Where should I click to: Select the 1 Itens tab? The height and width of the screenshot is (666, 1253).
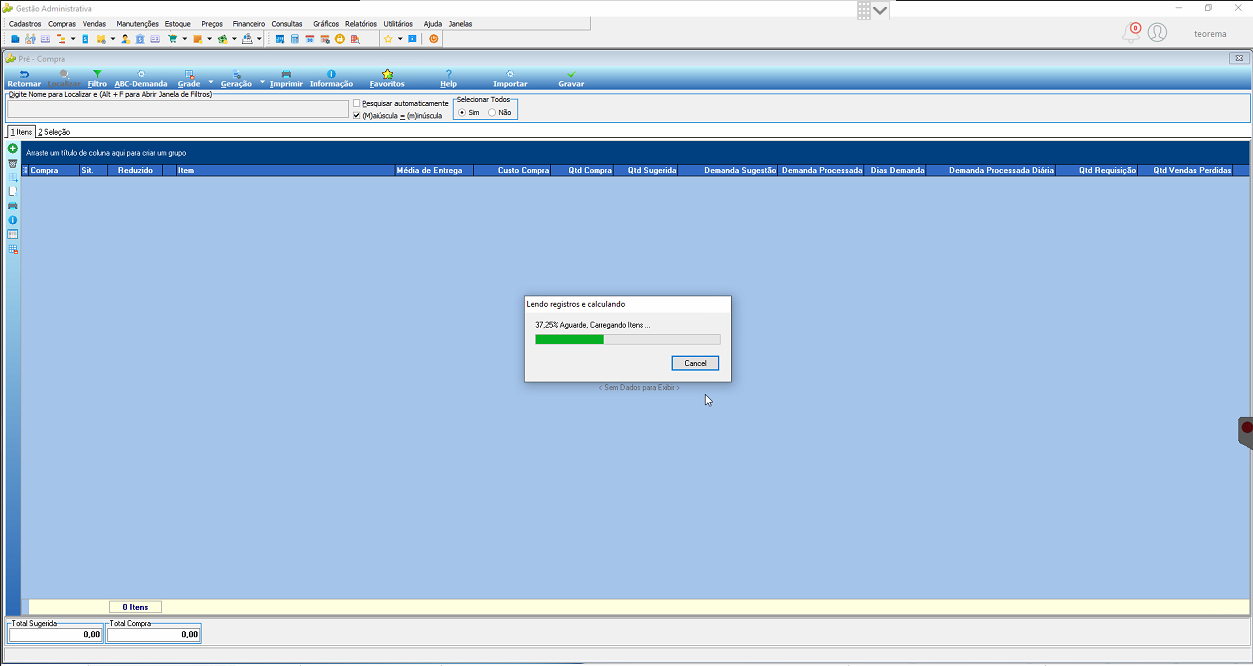[21, 132]
